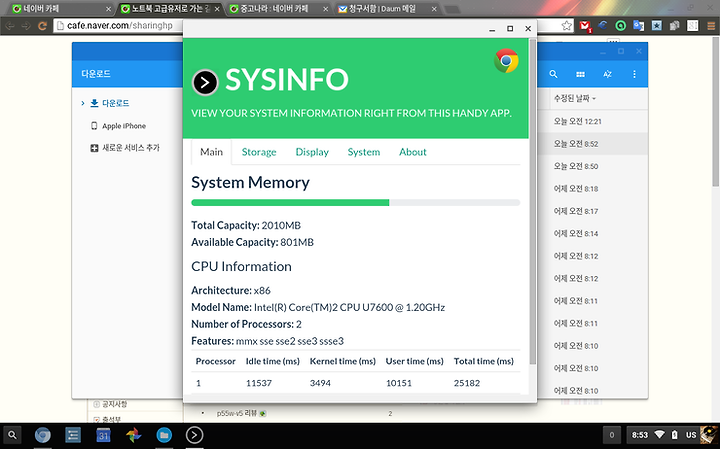
Task: Open the launcher search on the shelf
Action: pos(12,435)
